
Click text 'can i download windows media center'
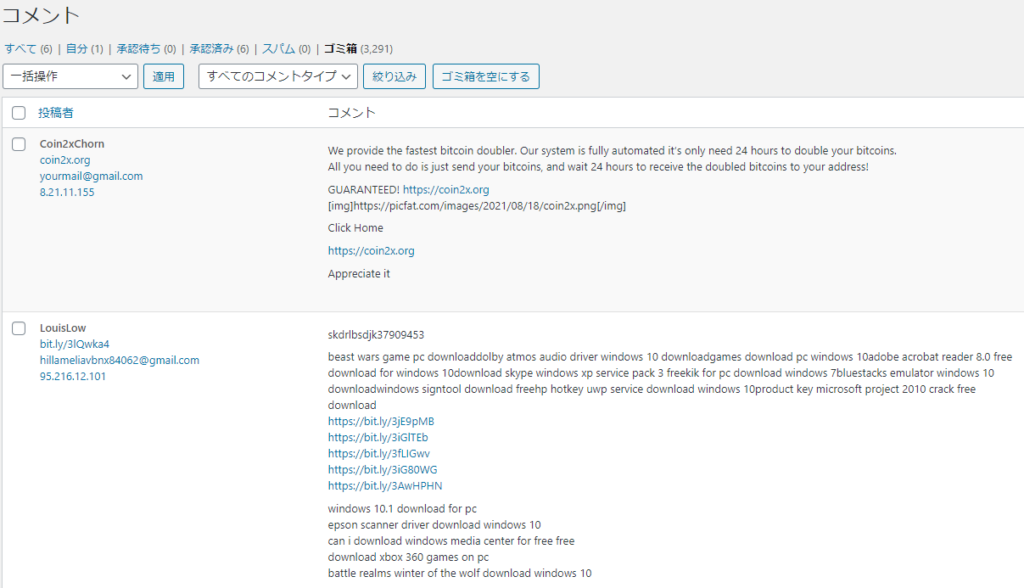point(421,541)
